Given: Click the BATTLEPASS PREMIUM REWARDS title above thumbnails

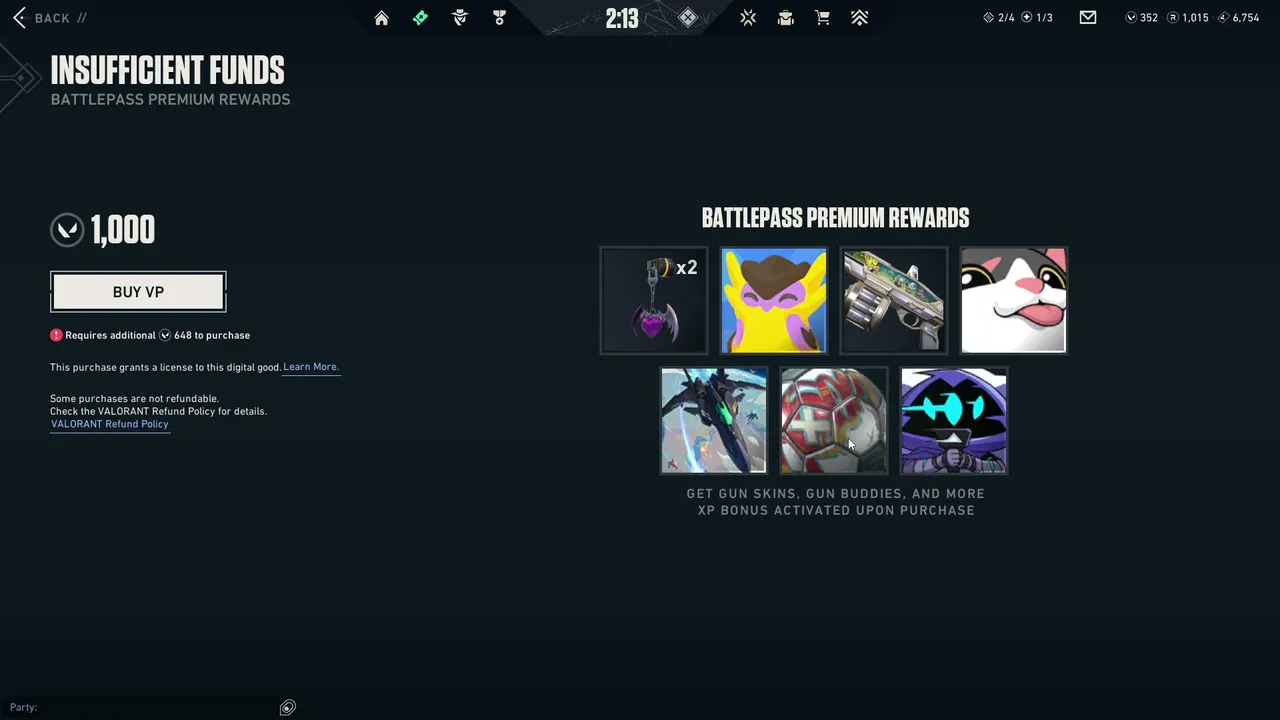Looking at the screenshot, I should tap(835, 218).
